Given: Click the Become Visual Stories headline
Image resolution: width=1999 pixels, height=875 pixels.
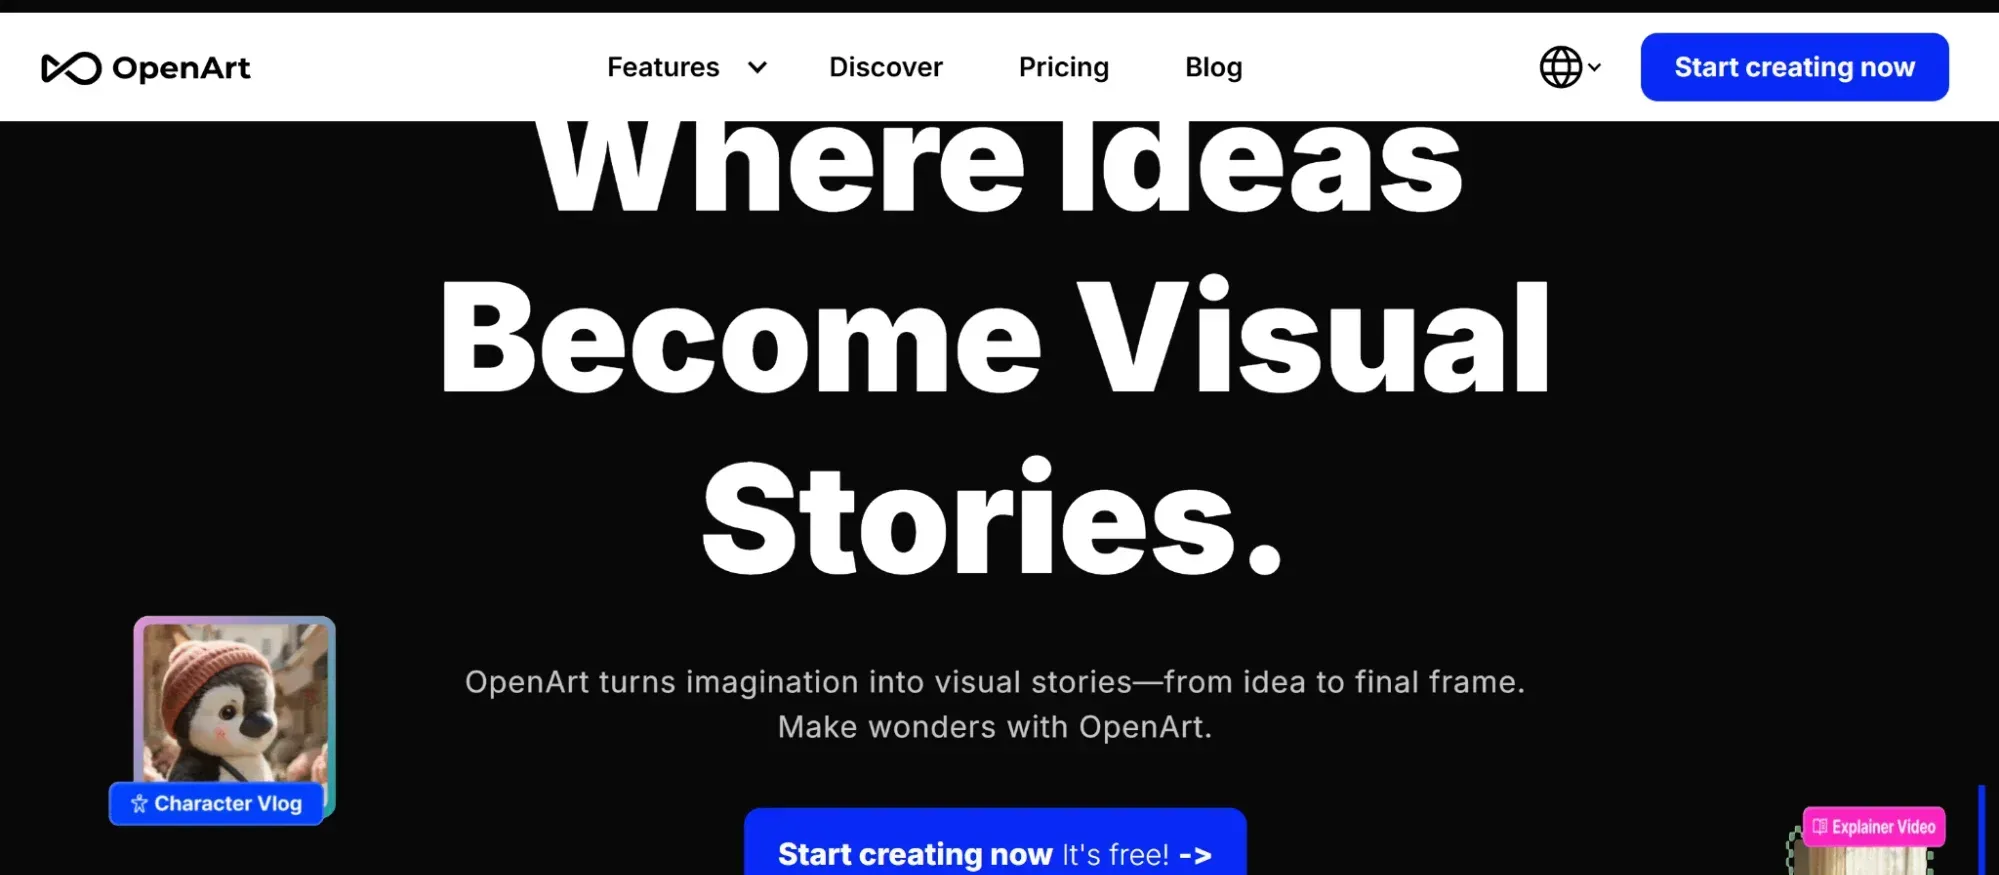Looking at the screenshot, I should tap(995, 428).
